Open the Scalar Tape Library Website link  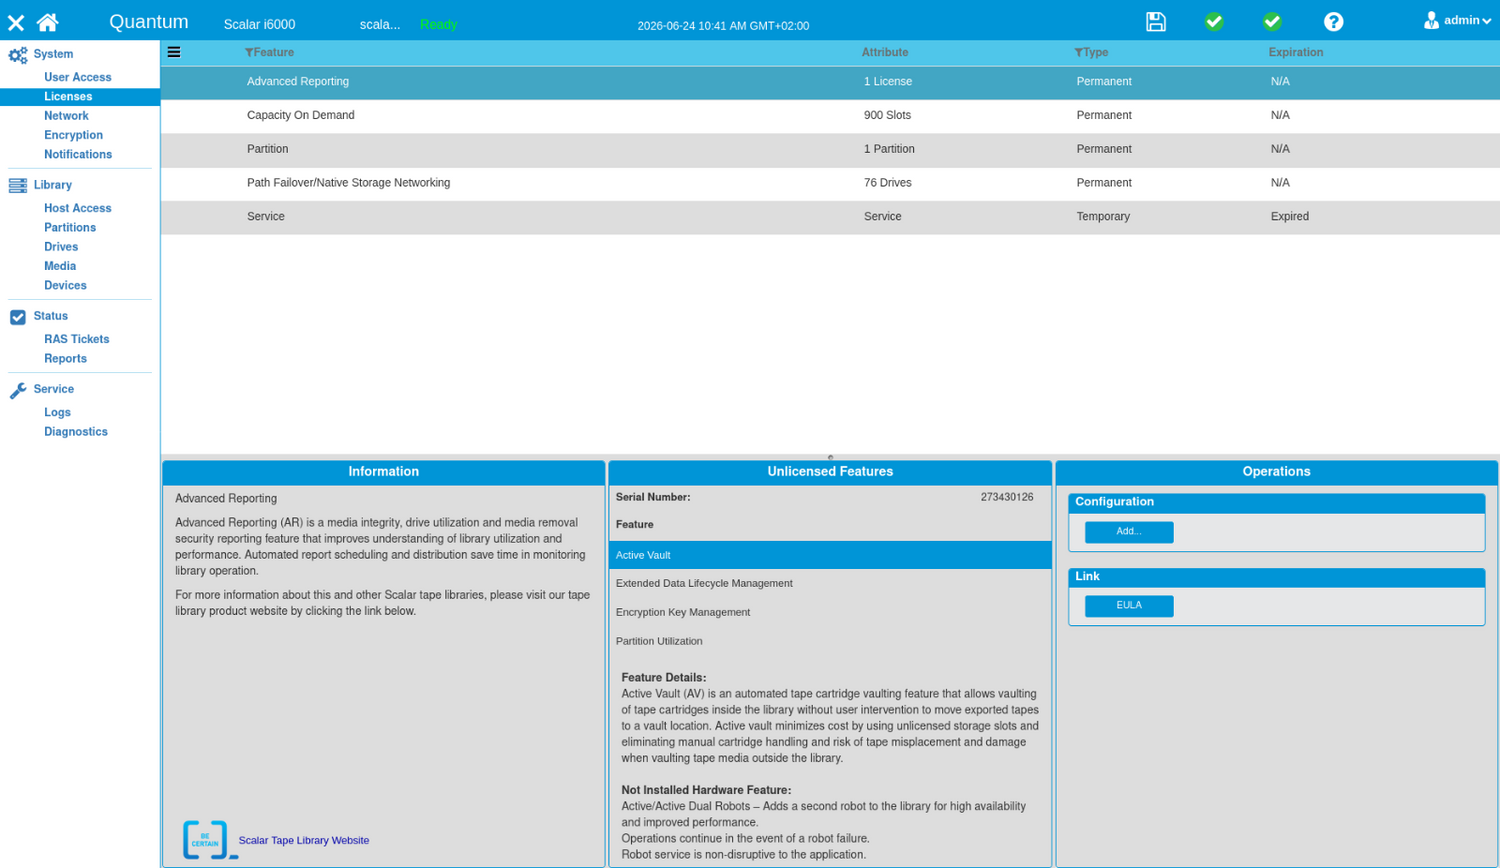pos(304,841)
